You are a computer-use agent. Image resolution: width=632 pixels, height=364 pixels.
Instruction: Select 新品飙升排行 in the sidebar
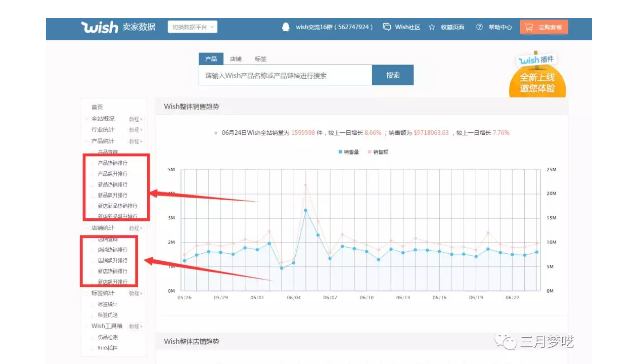point(112,196)
